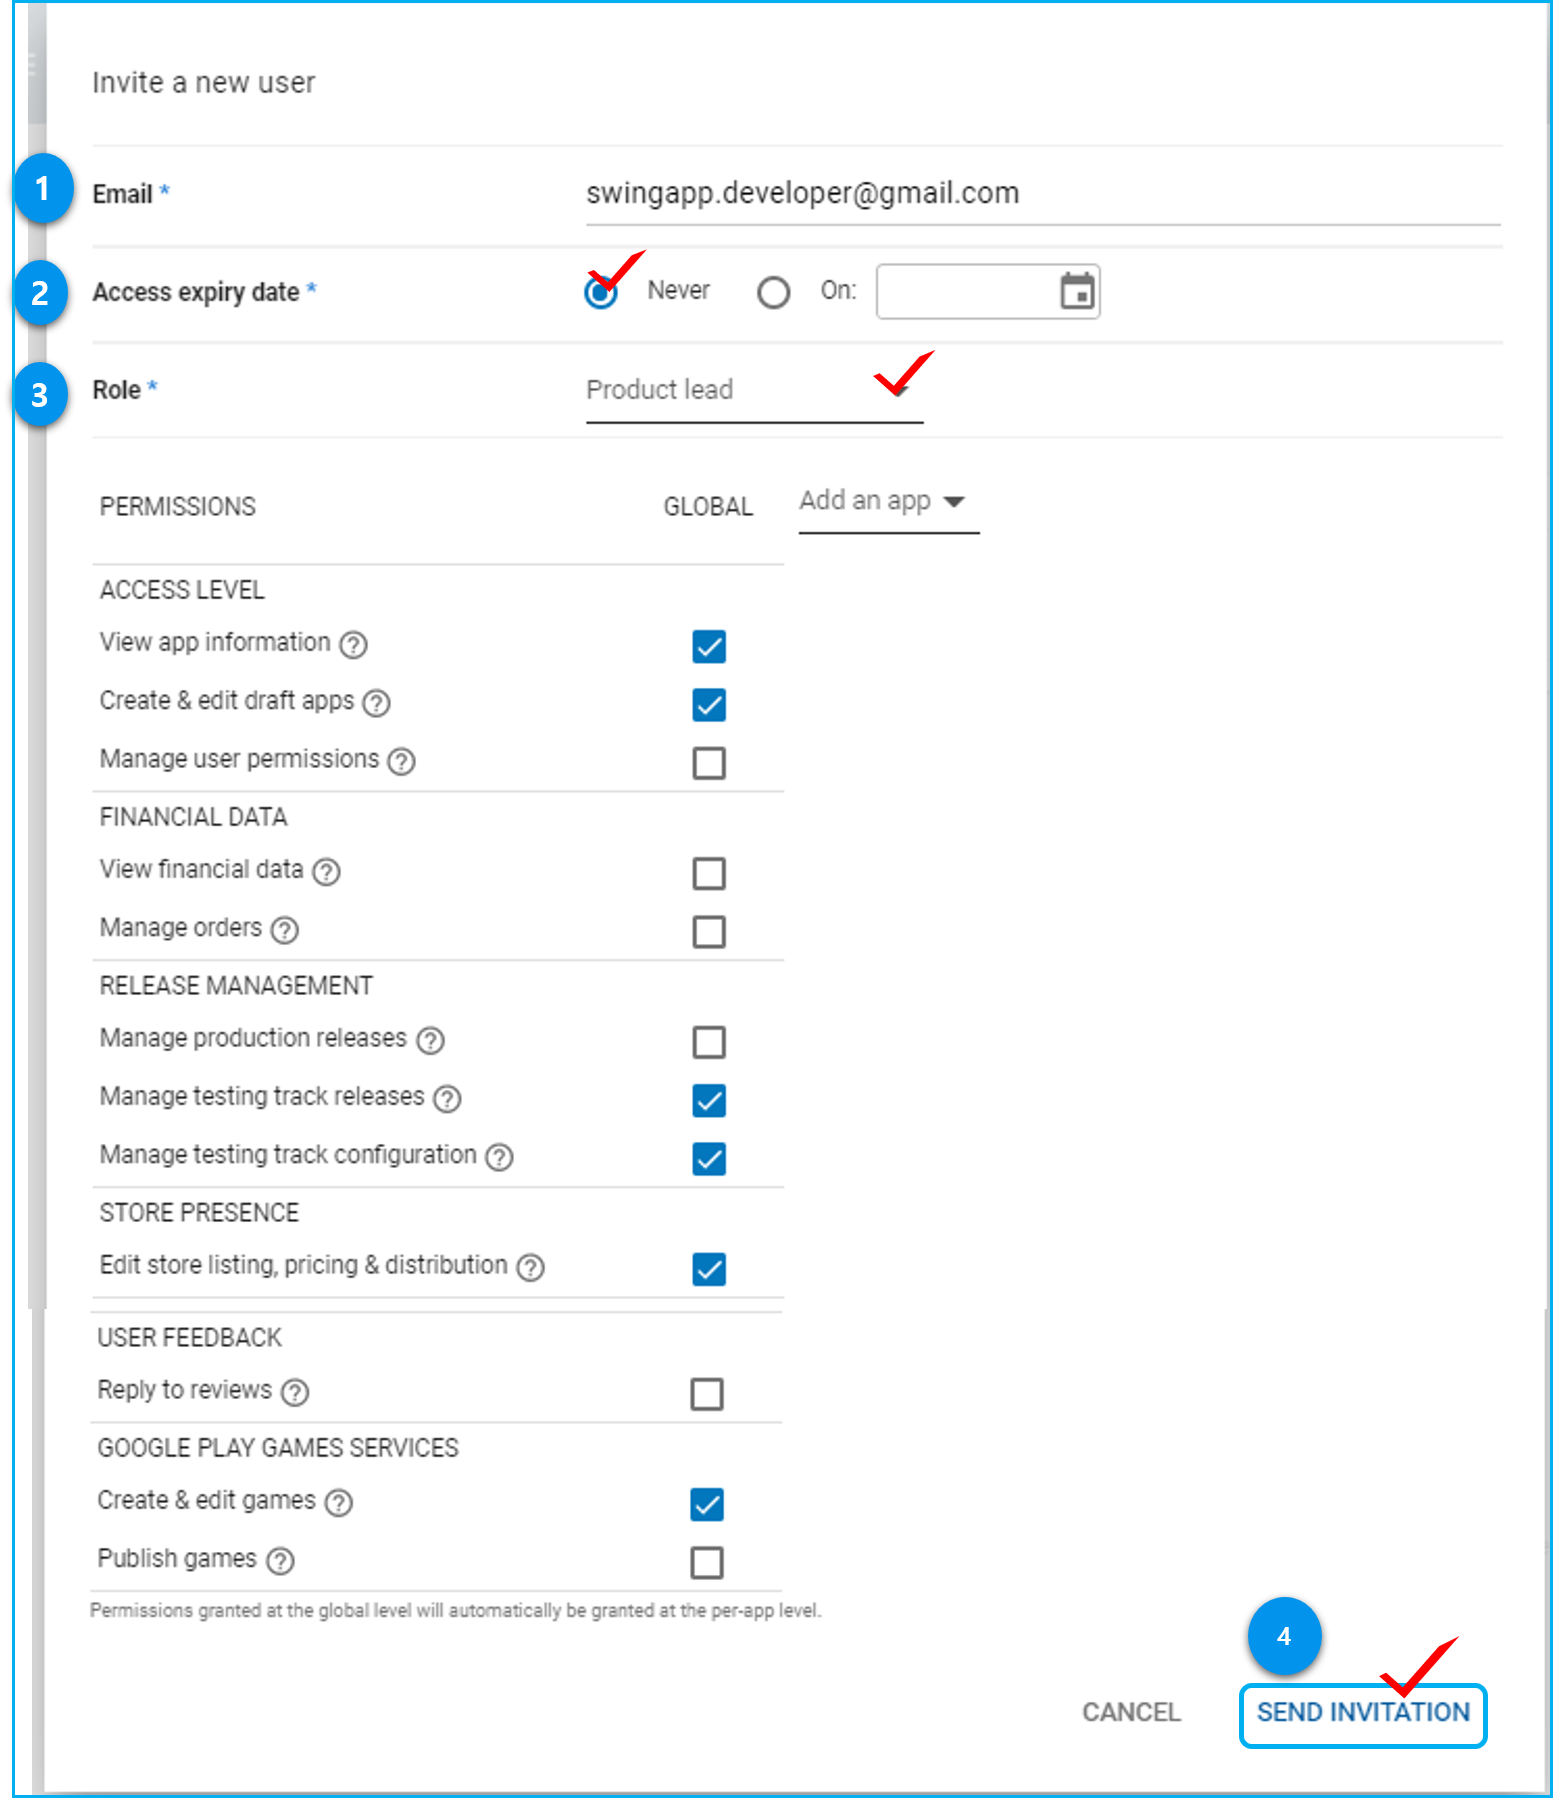This screenshot has width=1553, height=1798.
Task: Click help icon beside View app information
Action: [x=353, y=645]
